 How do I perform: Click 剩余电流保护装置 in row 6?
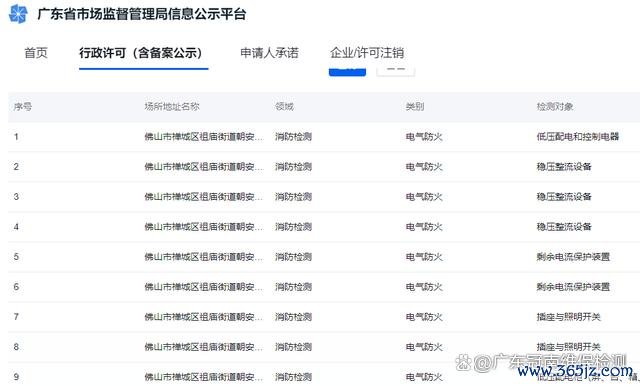tap(573, 287)
